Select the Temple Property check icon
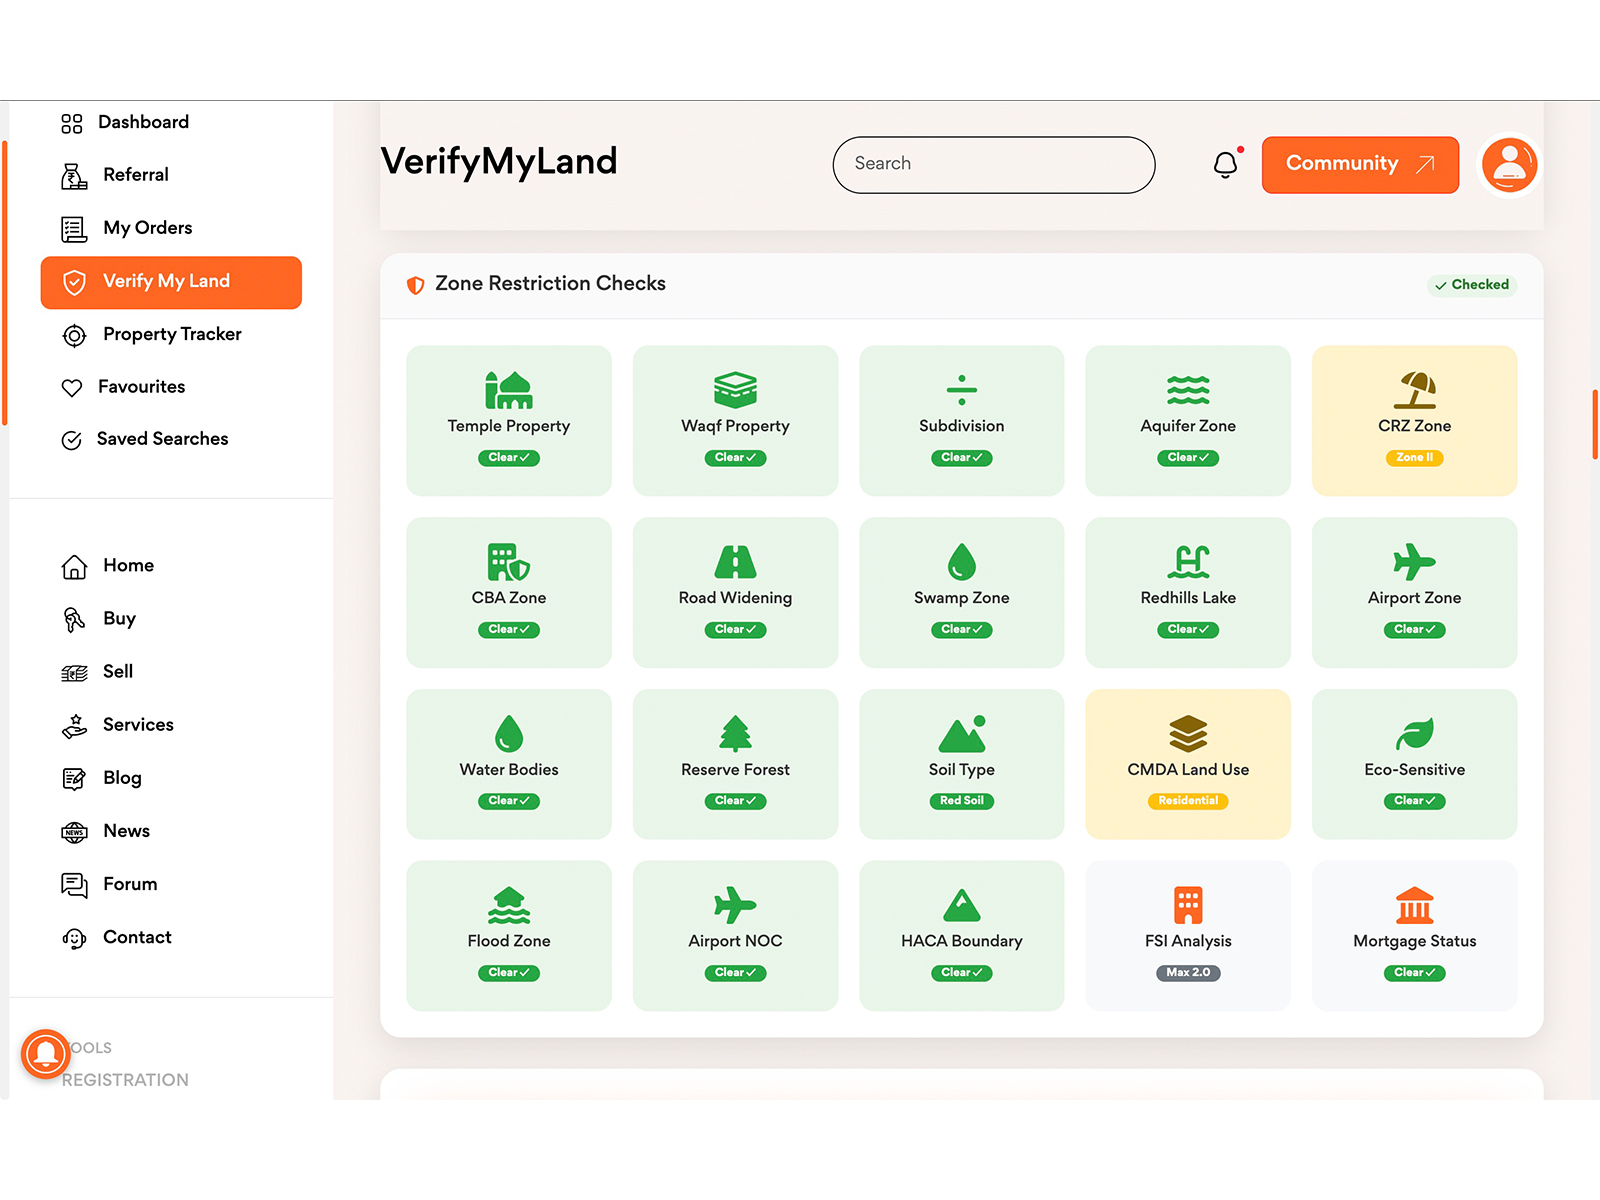The height and width of the screenshot is (1200, 1600). click(x=508, y=390)
